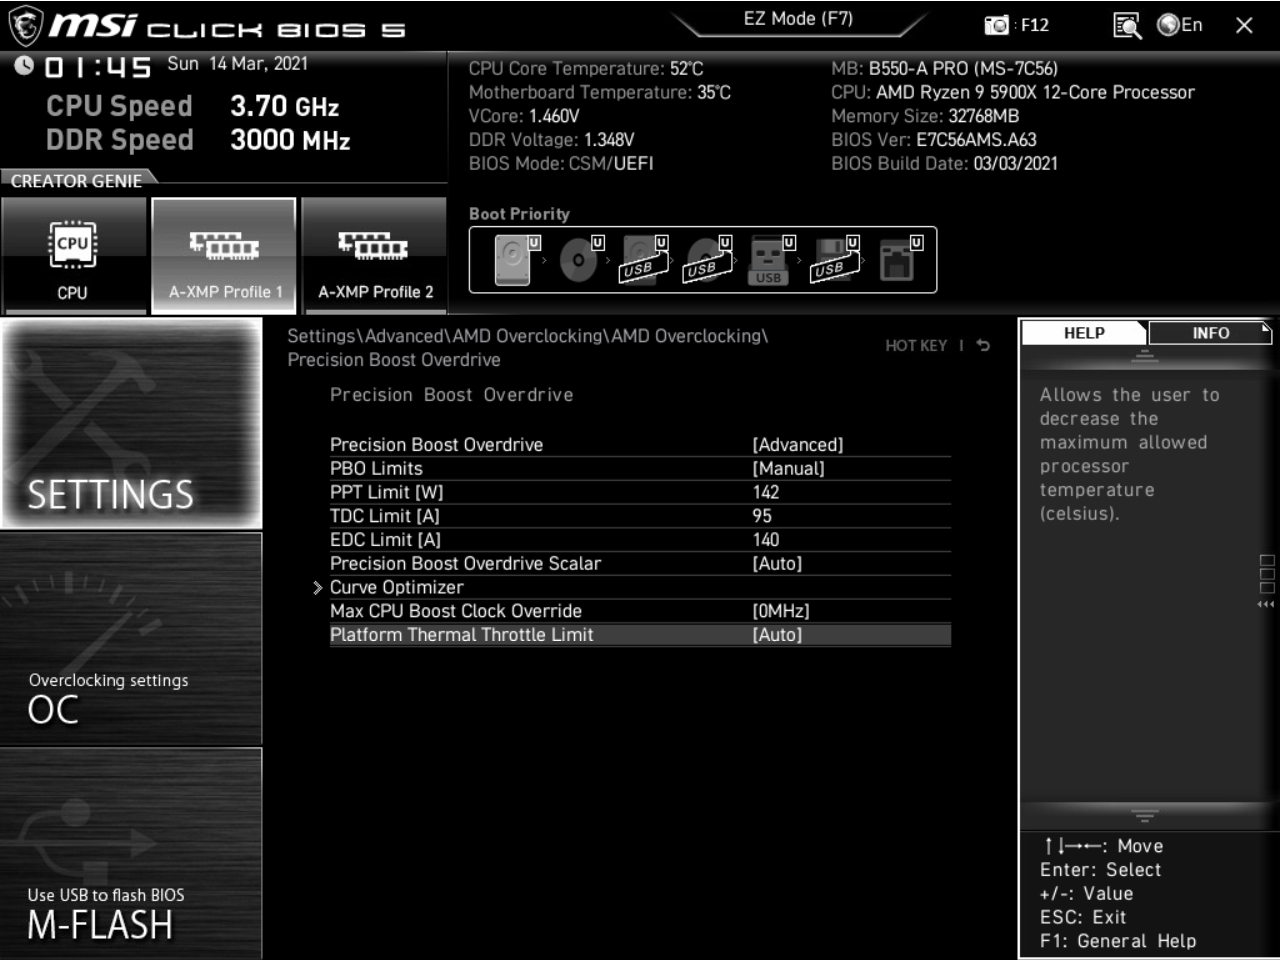The image size is (1281, 960).
Task: Edit the EDC Limit value 140
Action: (766, 540)
